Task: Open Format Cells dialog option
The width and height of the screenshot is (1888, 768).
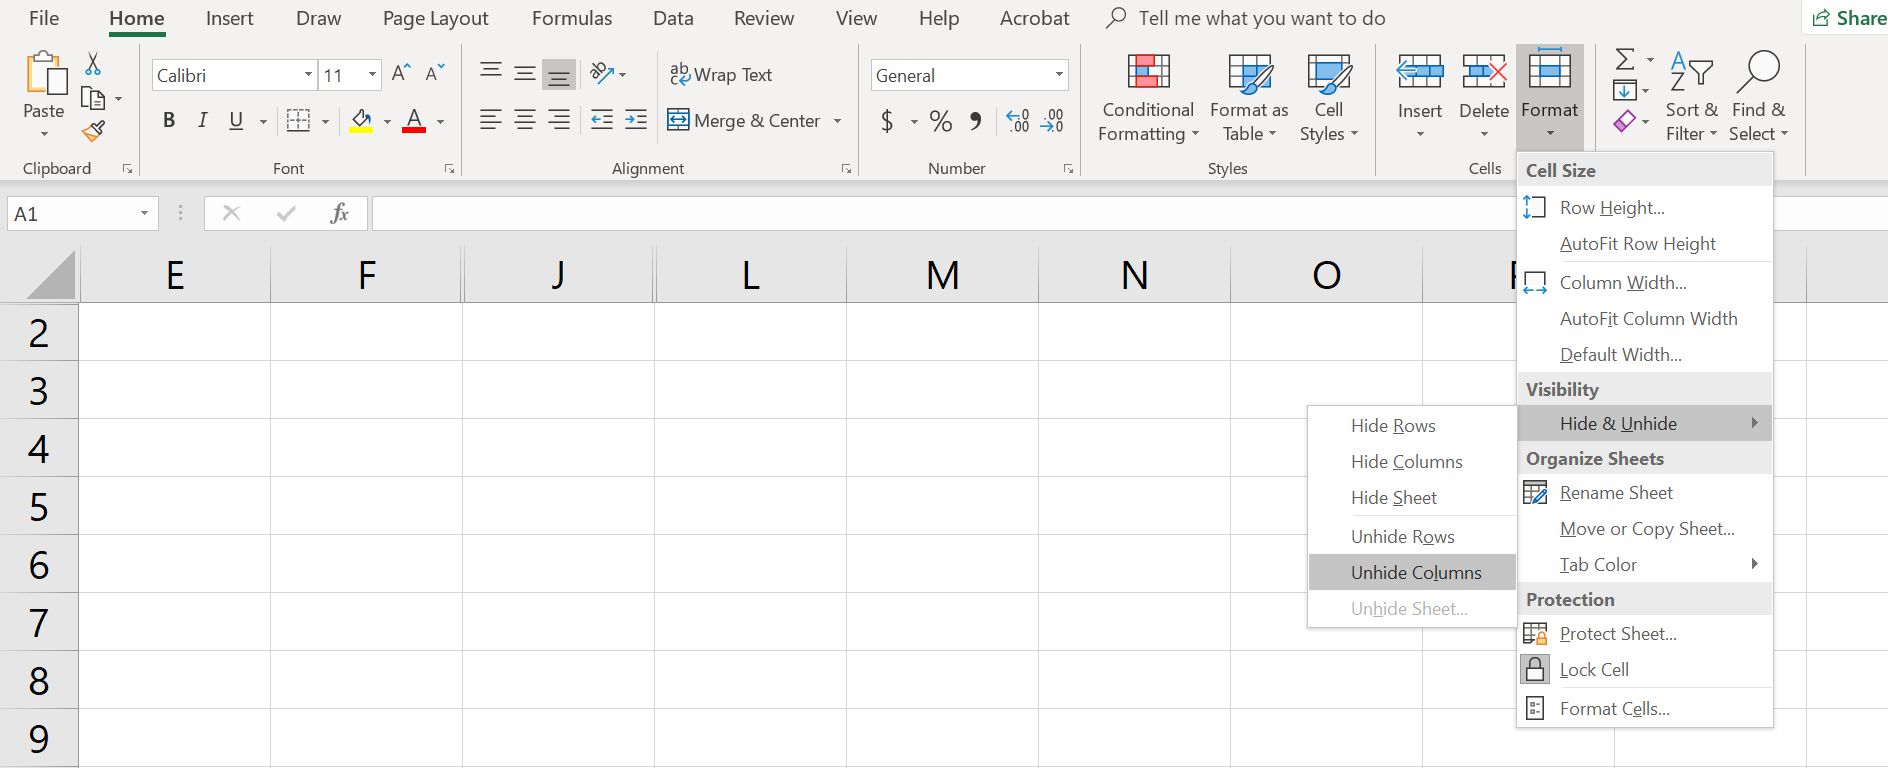Action: (x=1644, y=709)
